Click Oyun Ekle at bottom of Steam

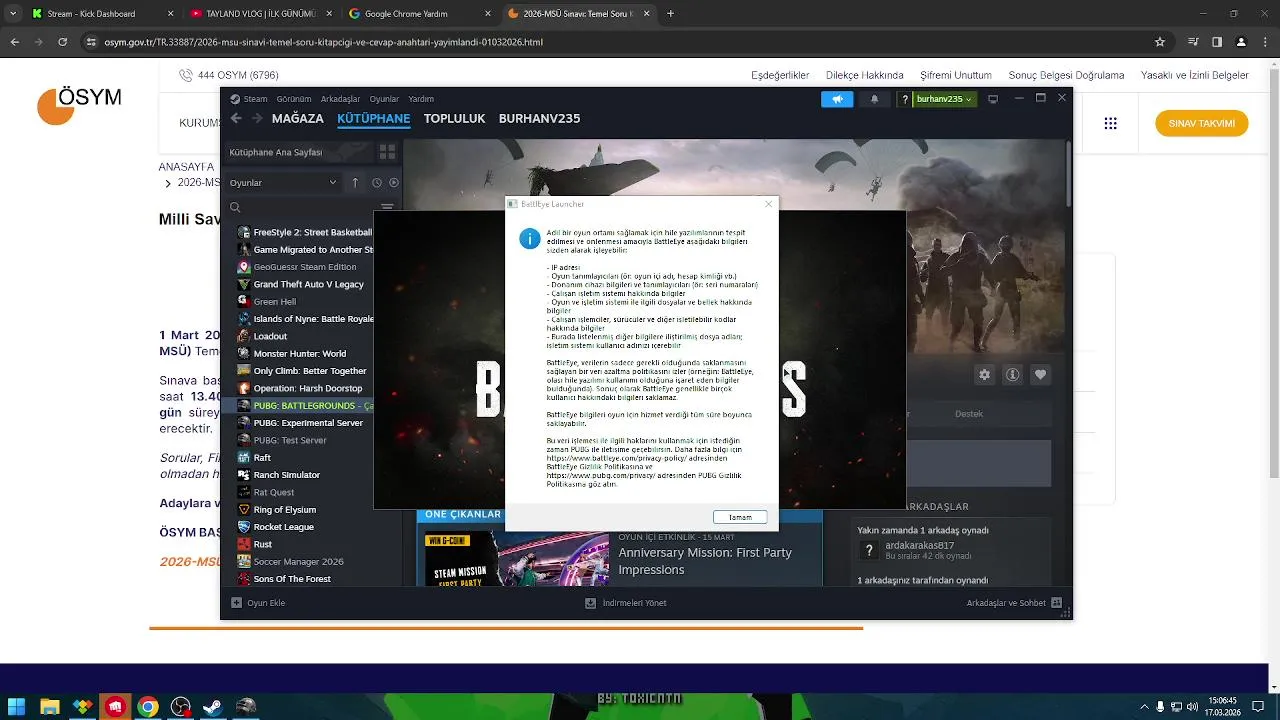258,603
